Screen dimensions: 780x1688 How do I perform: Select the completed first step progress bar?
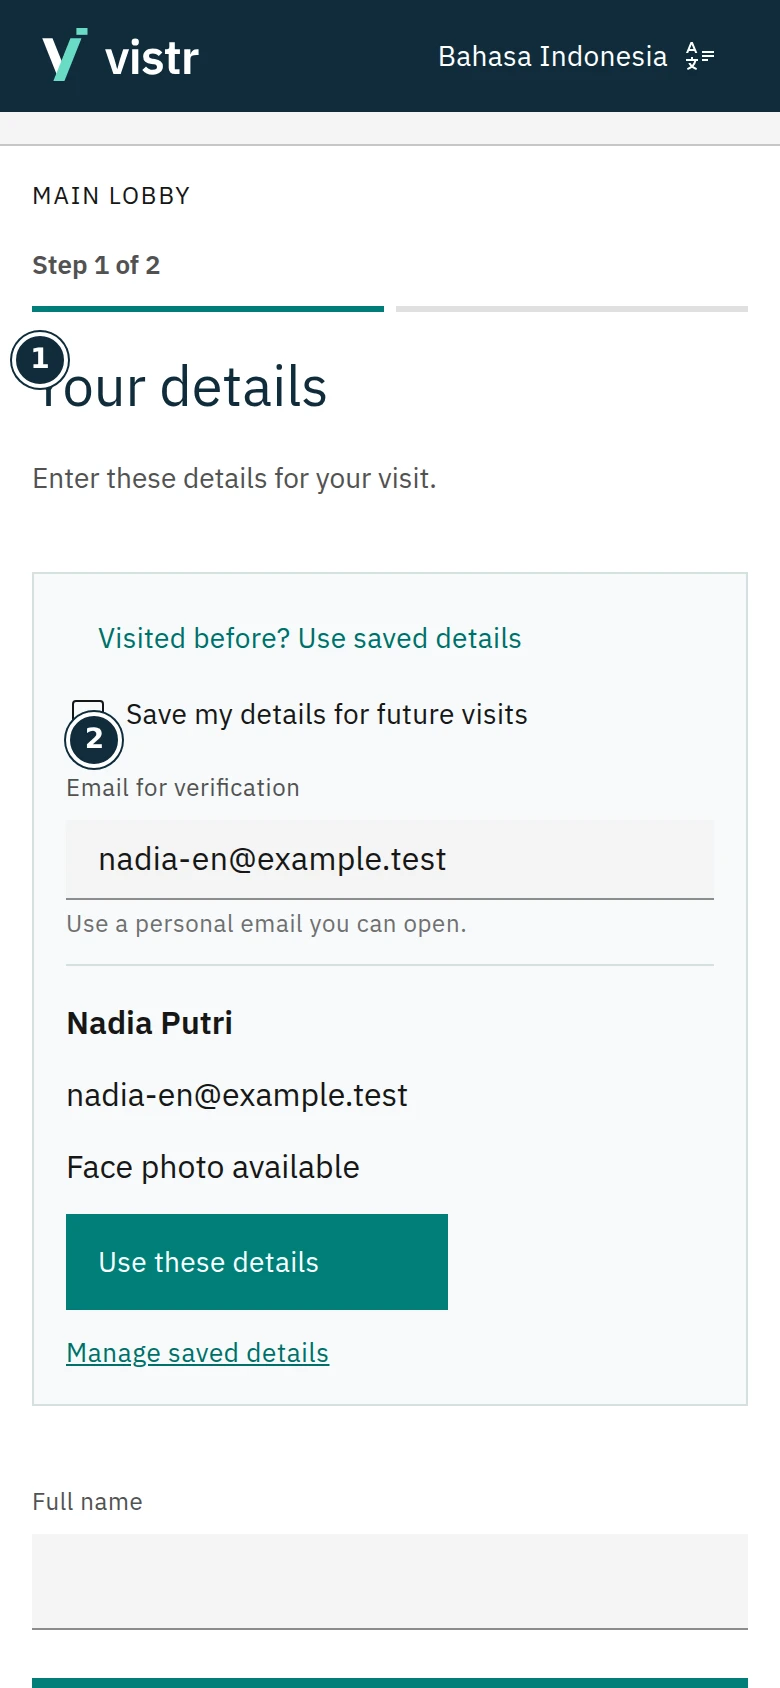pos(208,309)
